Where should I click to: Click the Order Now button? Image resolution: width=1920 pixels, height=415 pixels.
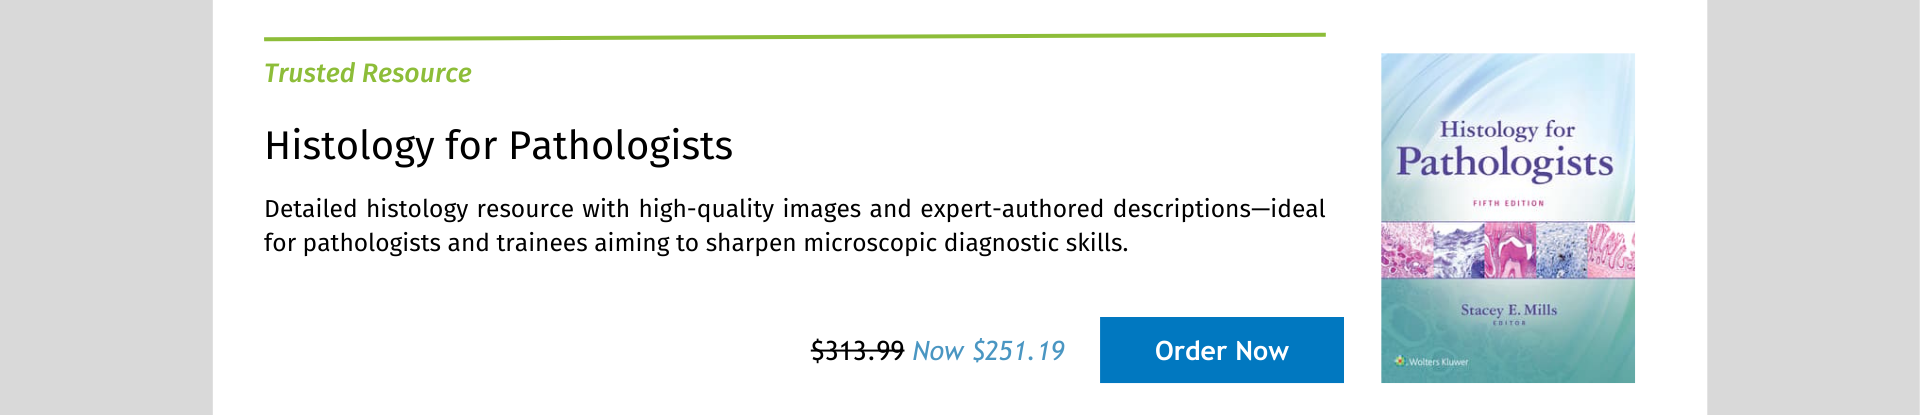click(1221, 350)
